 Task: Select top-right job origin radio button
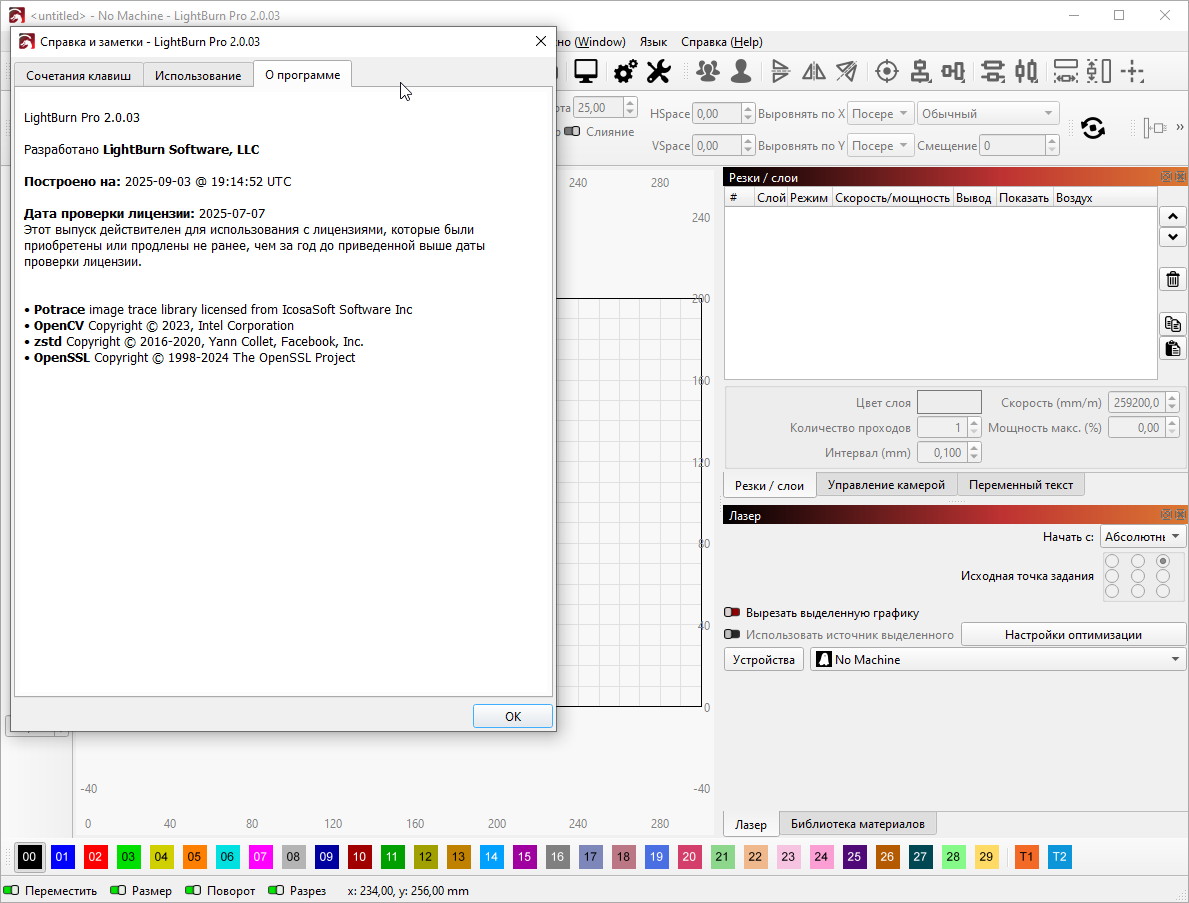click(1163, 561)
